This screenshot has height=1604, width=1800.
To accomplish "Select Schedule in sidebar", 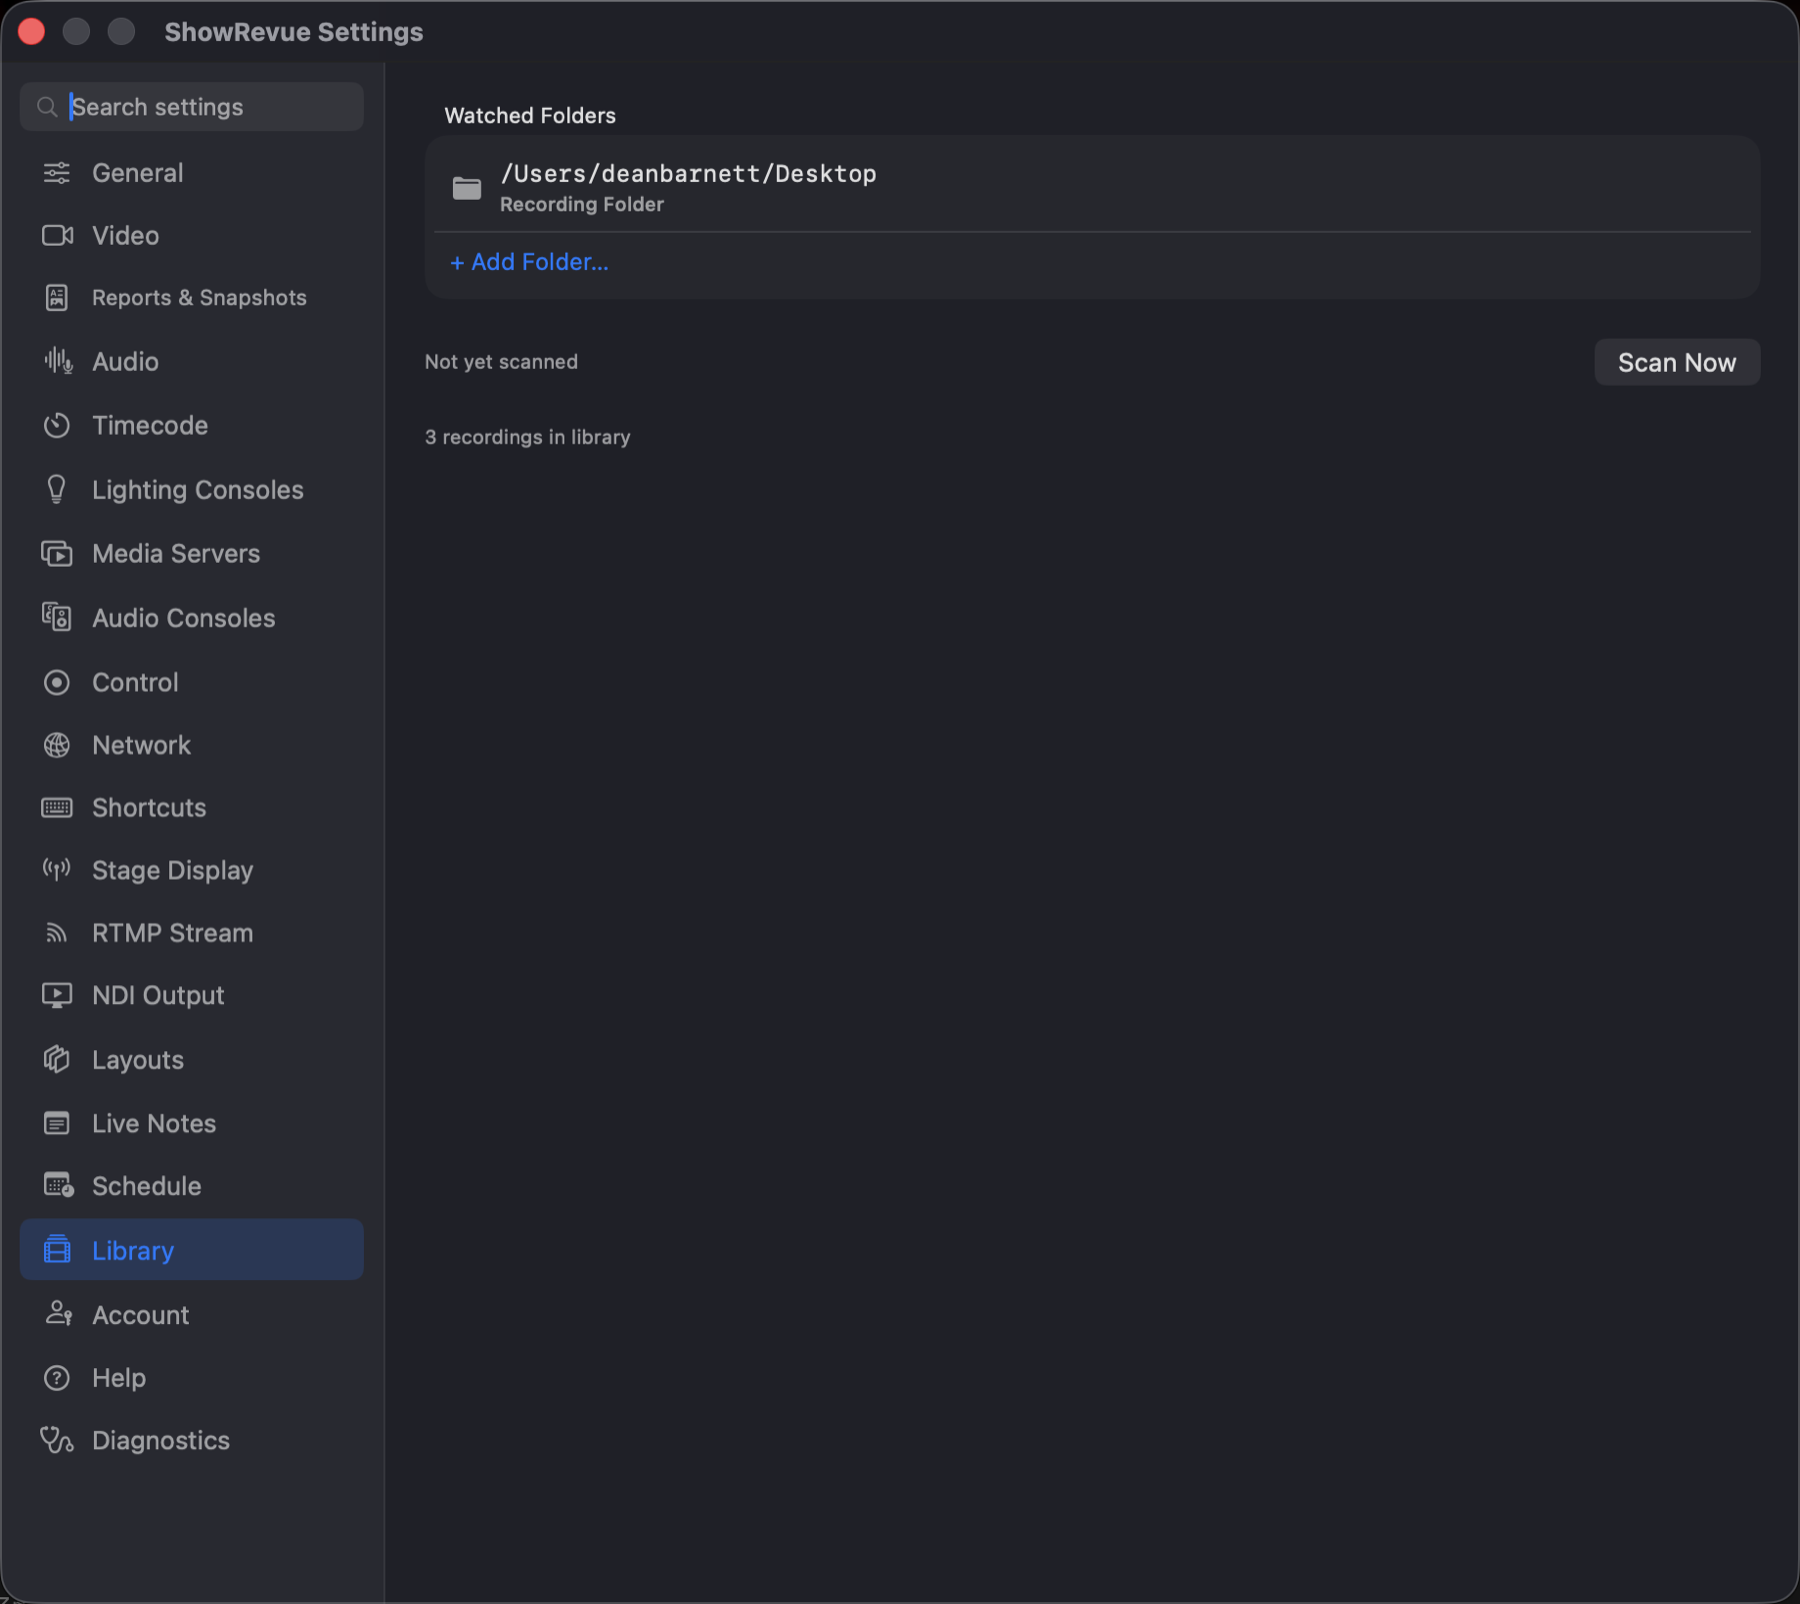I will coord(191,1185).
